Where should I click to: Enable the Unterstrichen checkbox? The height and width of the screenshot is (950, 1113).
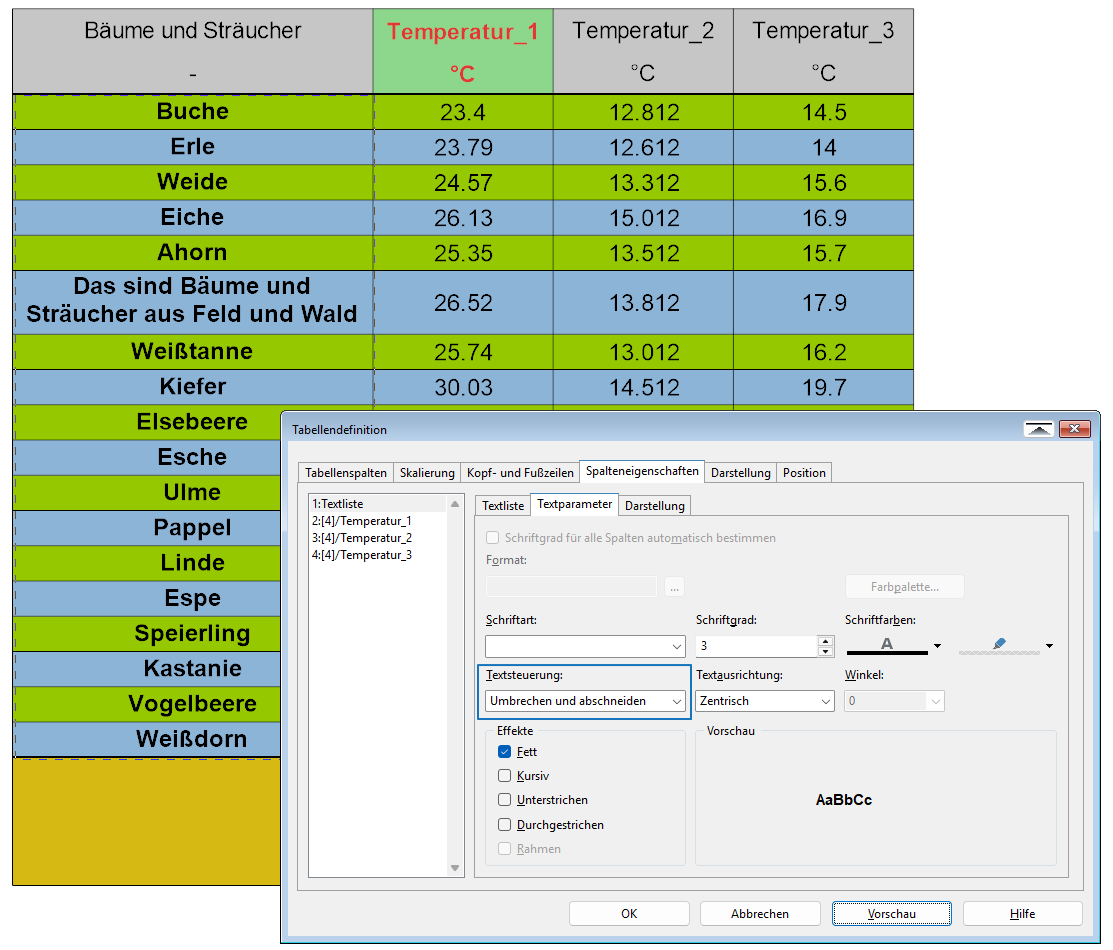(x=504, y=800)
